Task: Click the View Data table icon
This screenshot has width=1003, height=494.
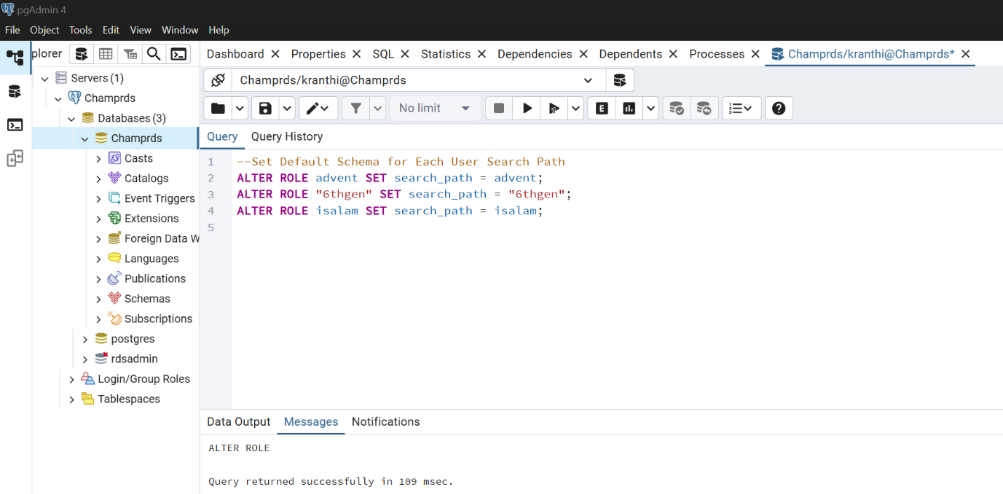Action: (x=105, y=54)
